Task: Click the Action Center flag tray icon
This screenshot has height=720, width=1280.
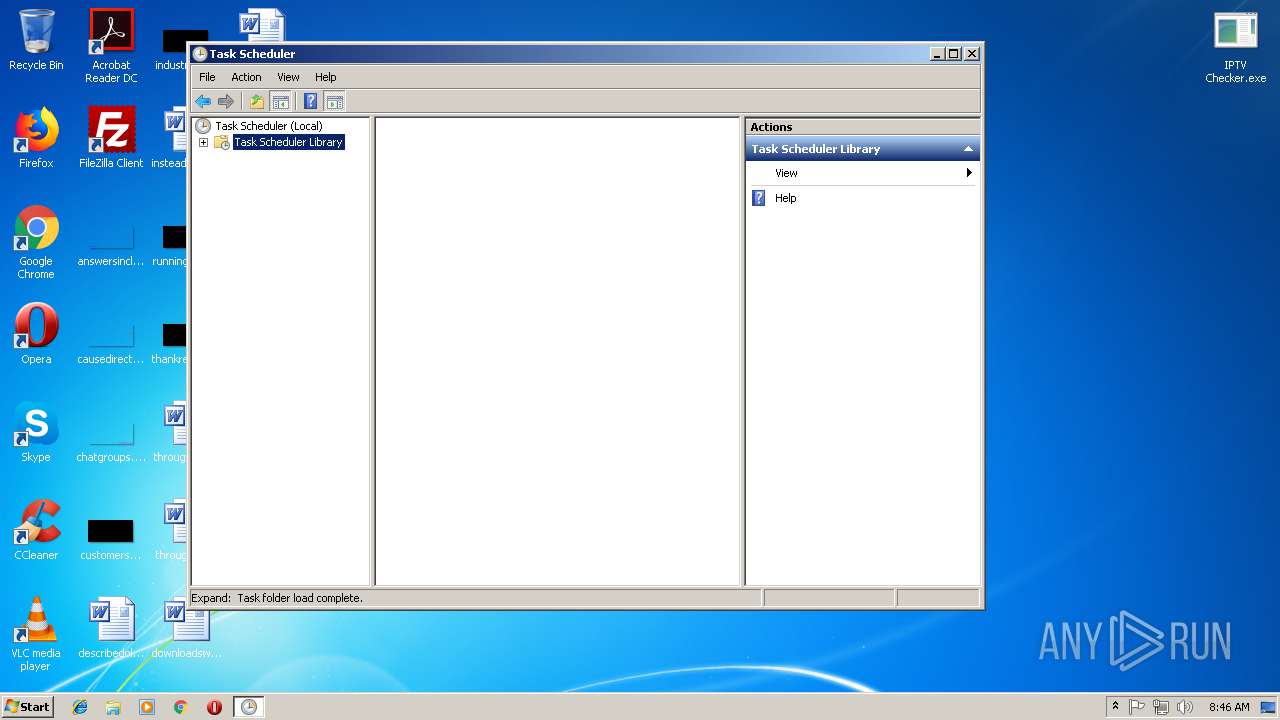Action: click(x=1137, y=707)
